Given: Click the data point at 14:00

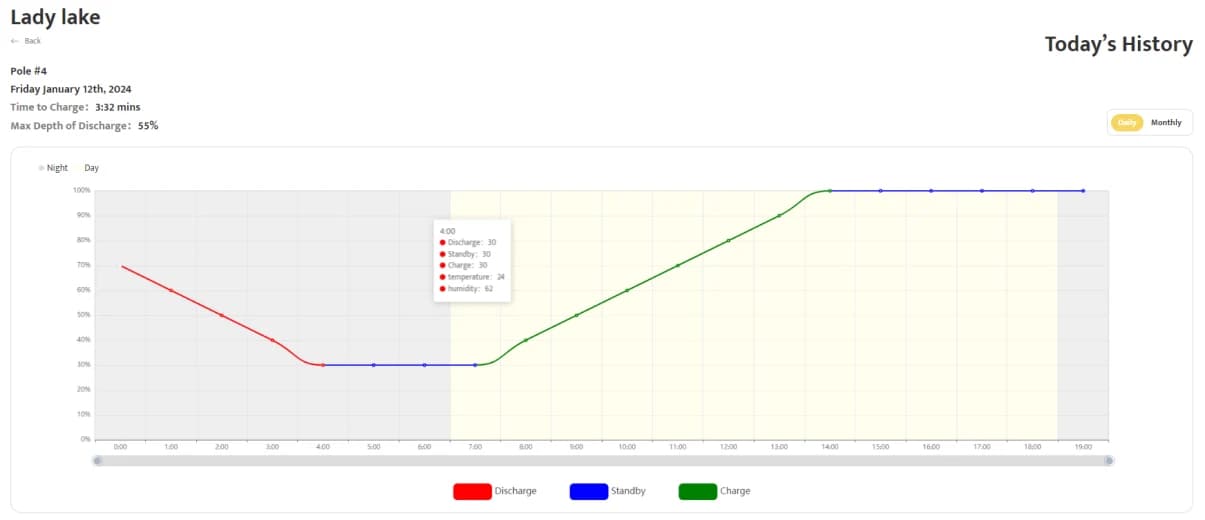Looking at the screenshot, I should pyautogui.click(x=830, y=191).
